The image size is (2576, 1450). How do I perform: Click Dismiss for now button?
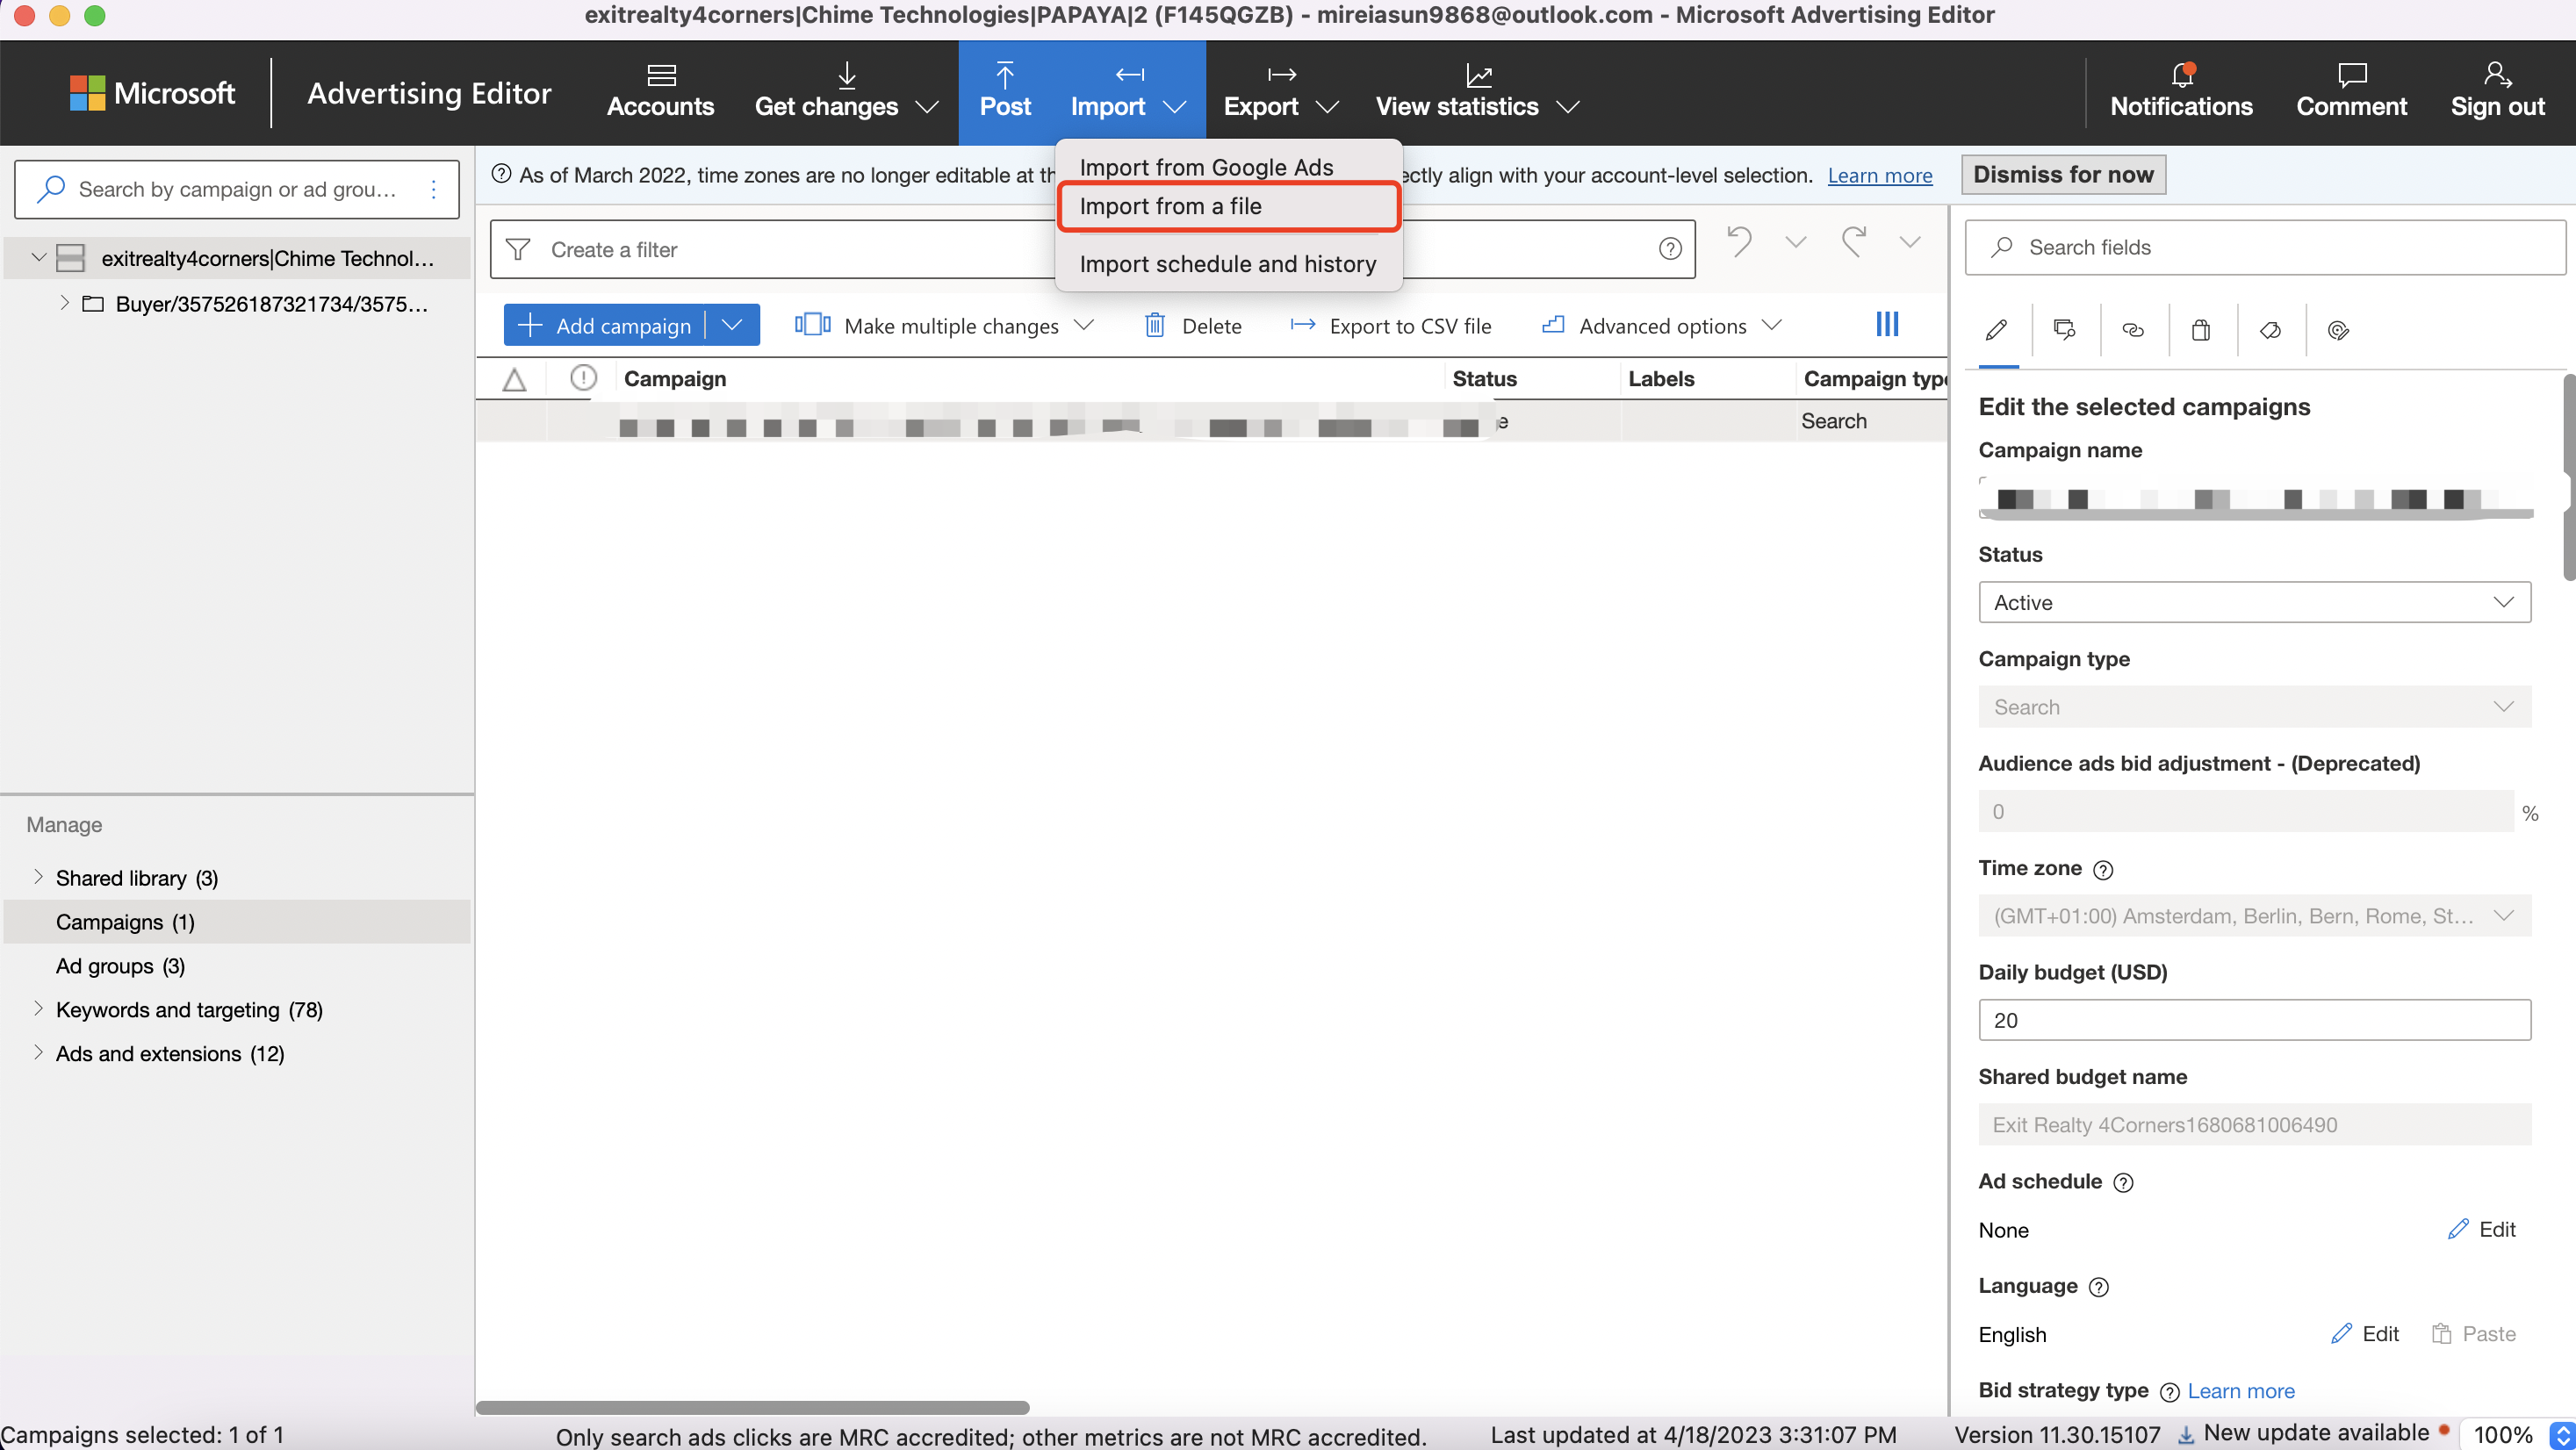pyautogui.click(x=2063, y=175)
